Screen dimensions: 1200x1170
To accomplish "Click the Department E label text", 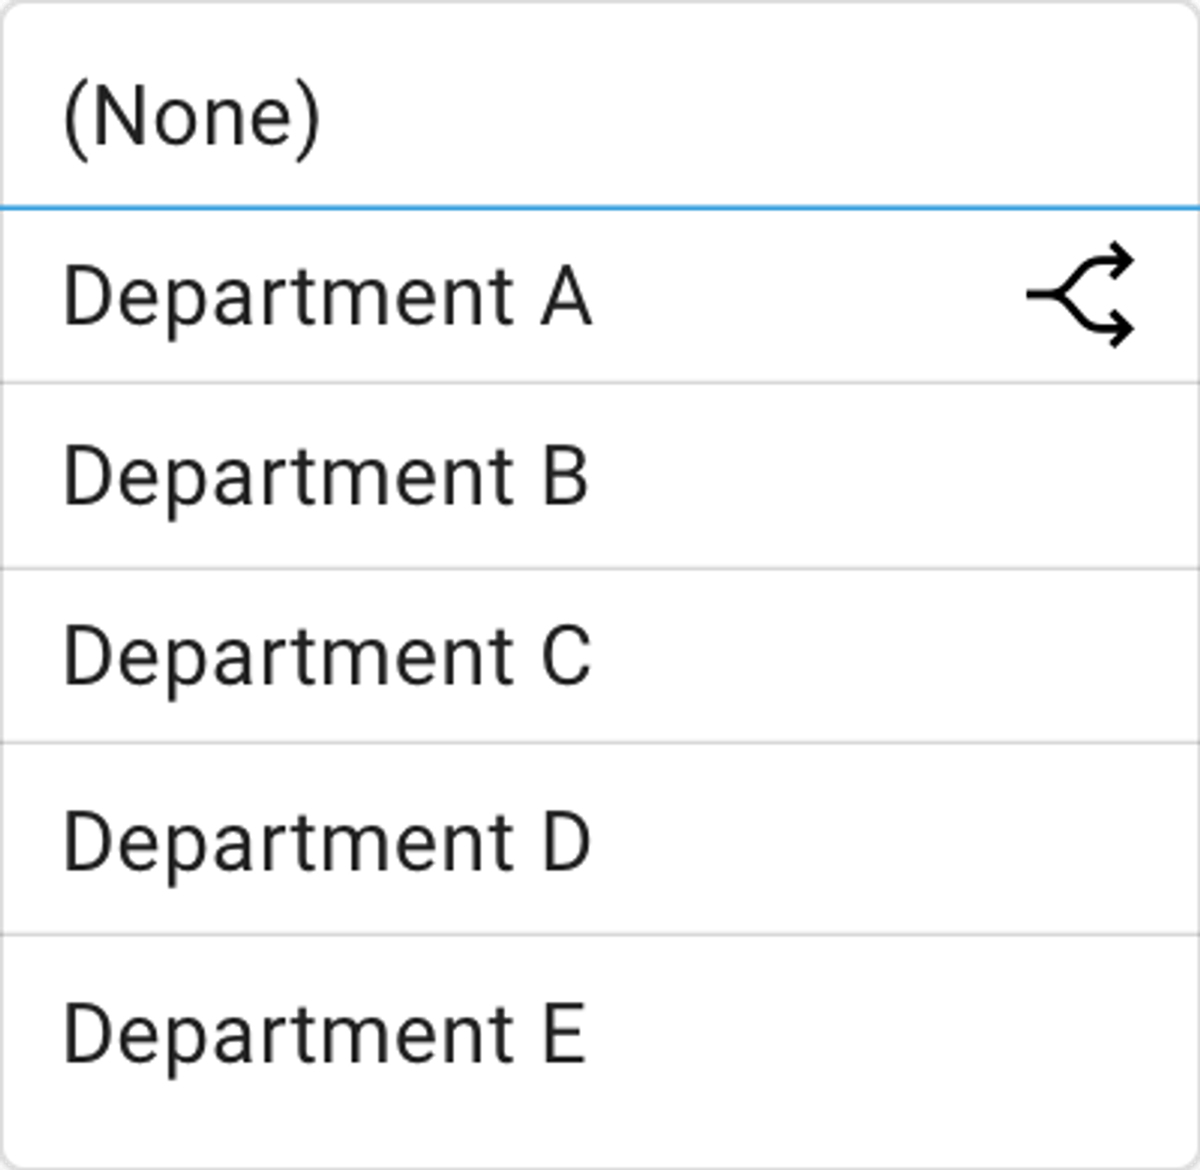I will 324,1037.
